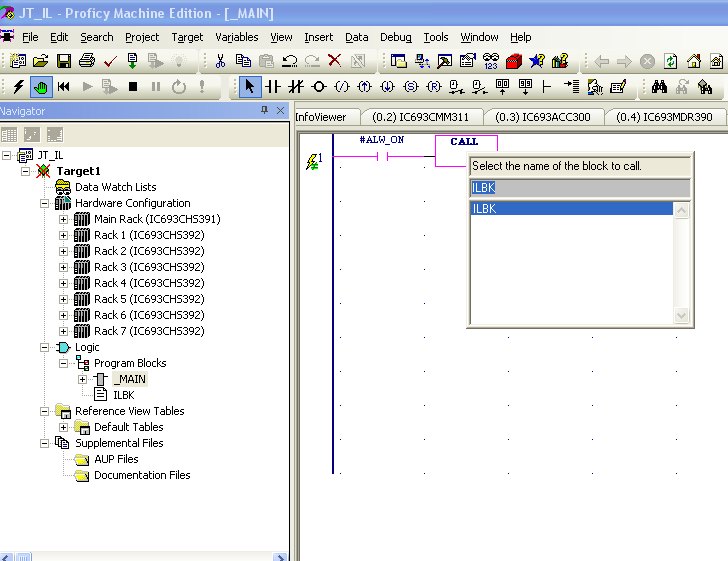
Task: Select the negated coil tool
Action: [342, 87]
